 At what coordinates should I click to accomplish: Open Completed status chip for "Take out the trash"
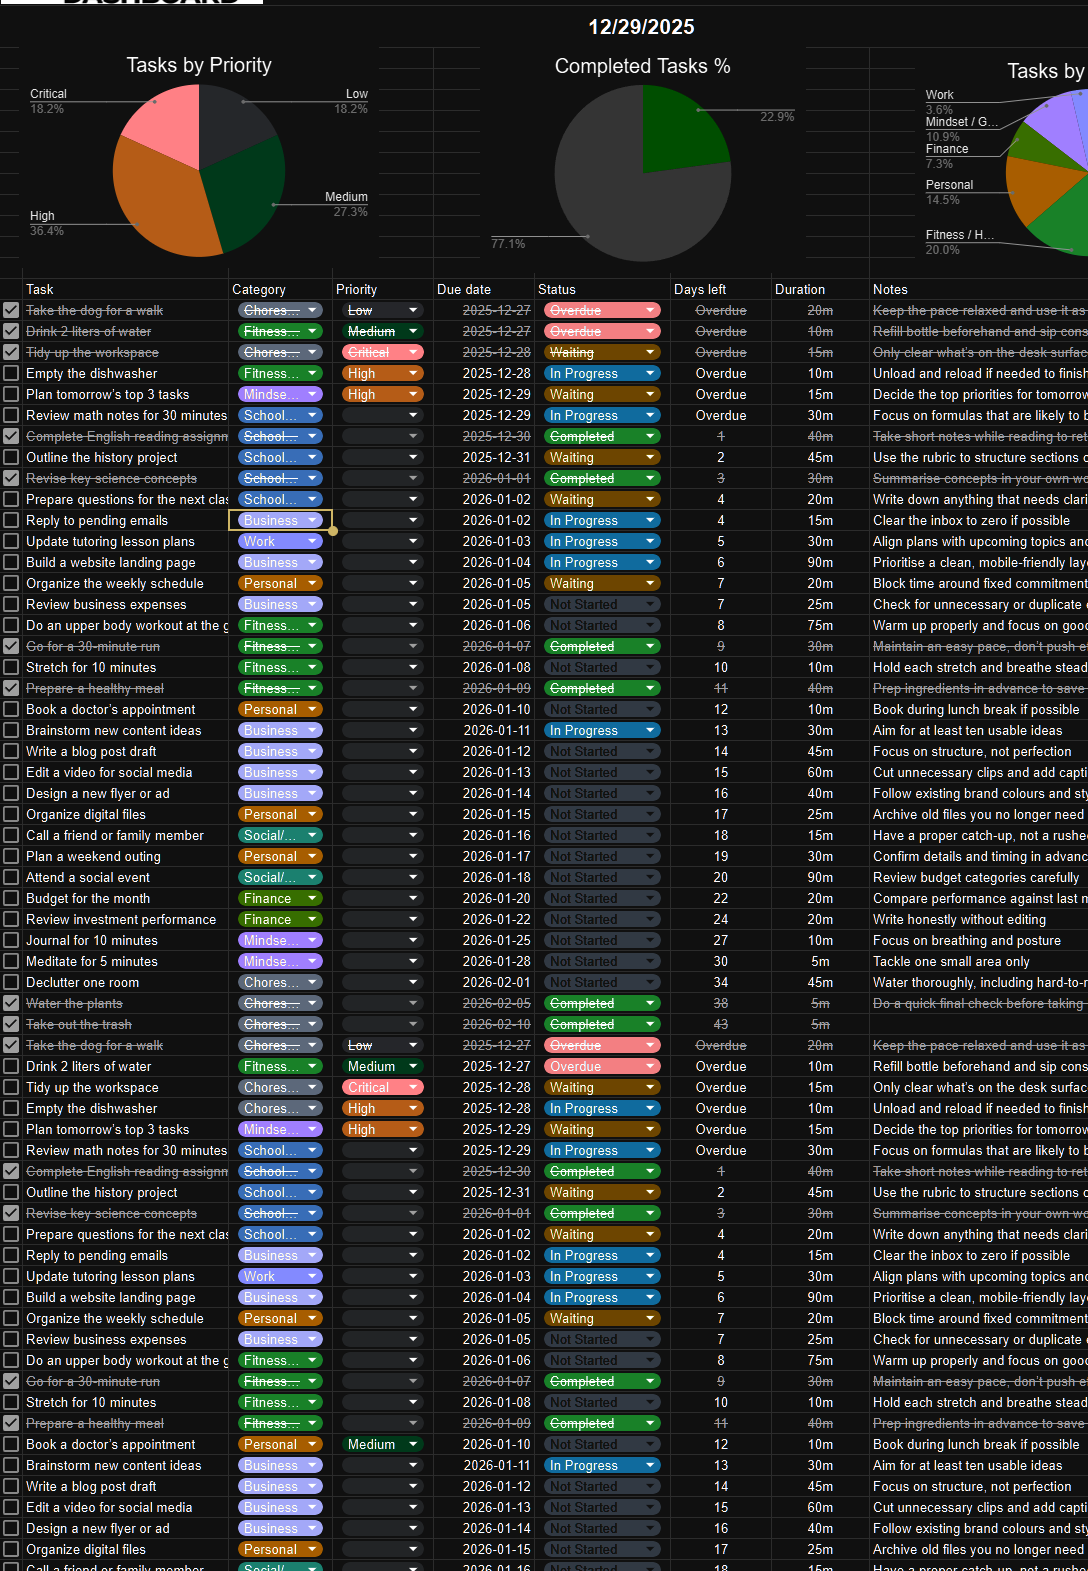coord(602,1024)
